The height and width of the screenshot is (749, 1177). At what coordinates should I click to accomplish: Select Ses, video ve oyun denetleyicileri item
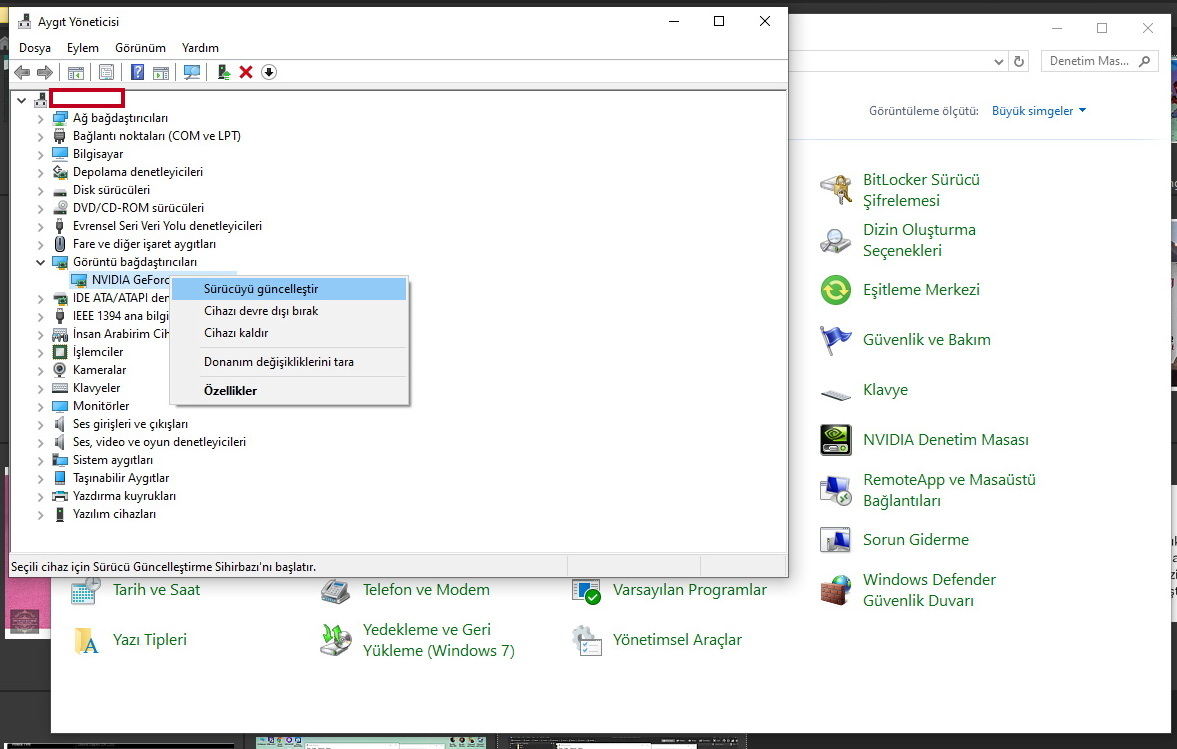[x=159, y=442]
